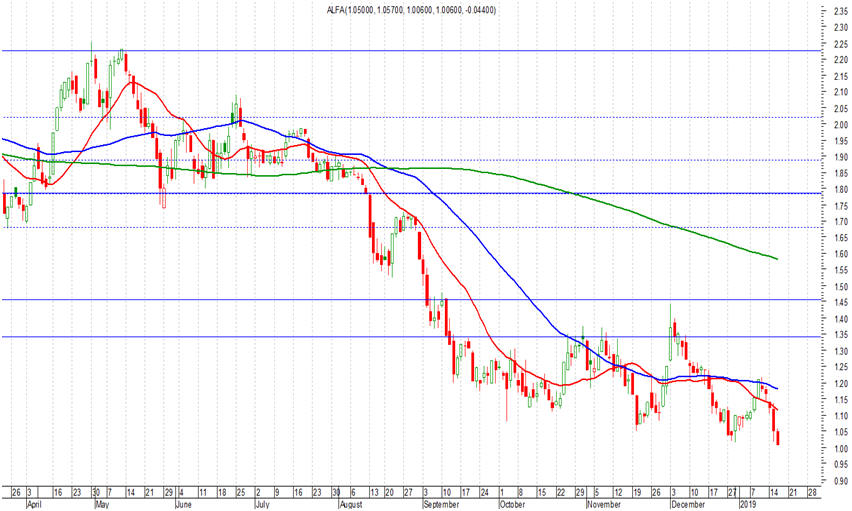
Task: Click the 1.35 price axis label
Action: 841,335
